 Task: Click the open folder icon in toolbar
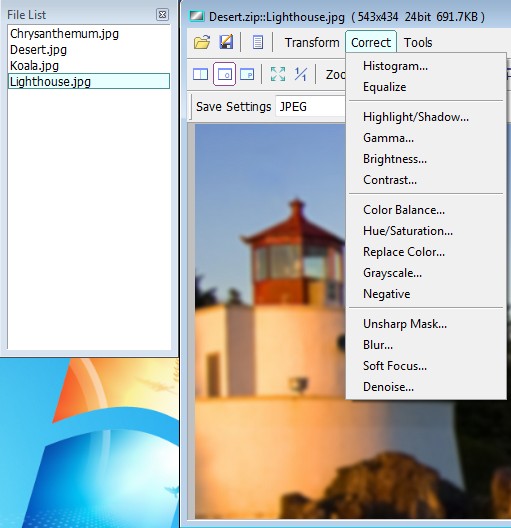(202, 42)
